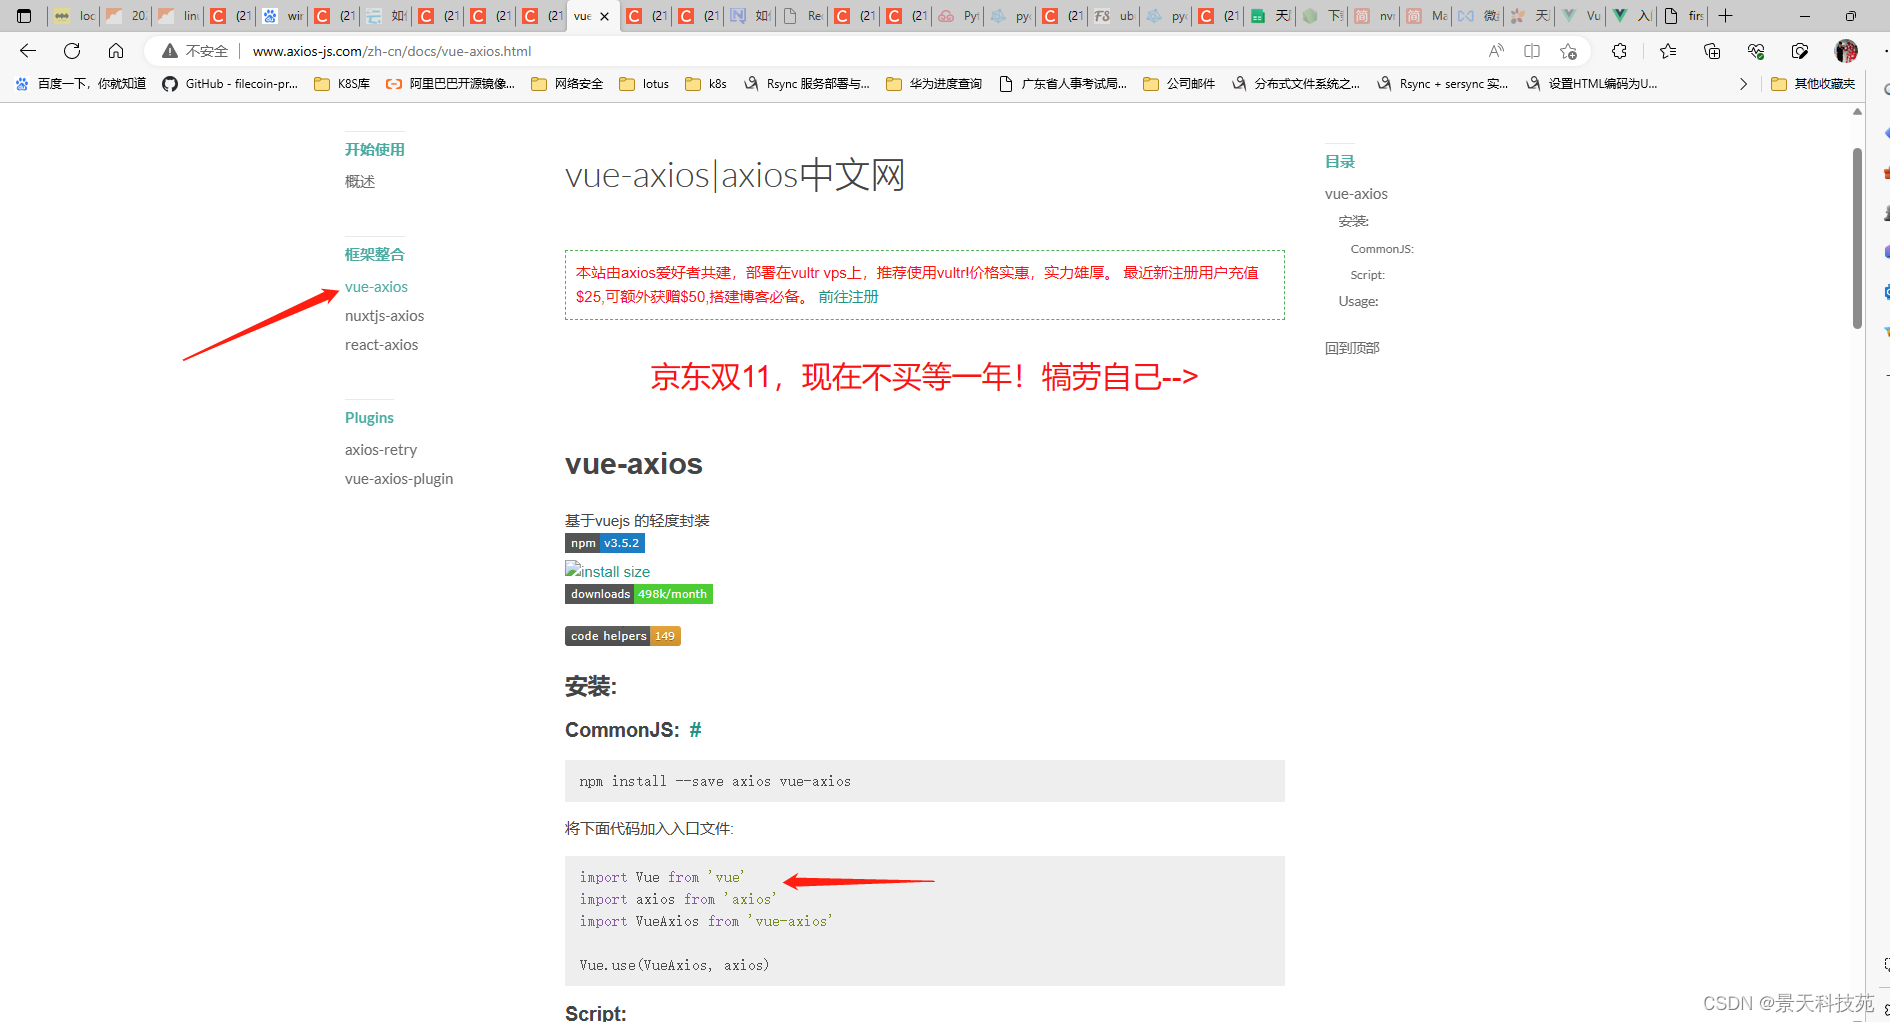Image resolution: width=1890 pixels, height=1022 pixels.
Task: Click 回到顶部 back to top
Action: click(x=1352, y=348)
